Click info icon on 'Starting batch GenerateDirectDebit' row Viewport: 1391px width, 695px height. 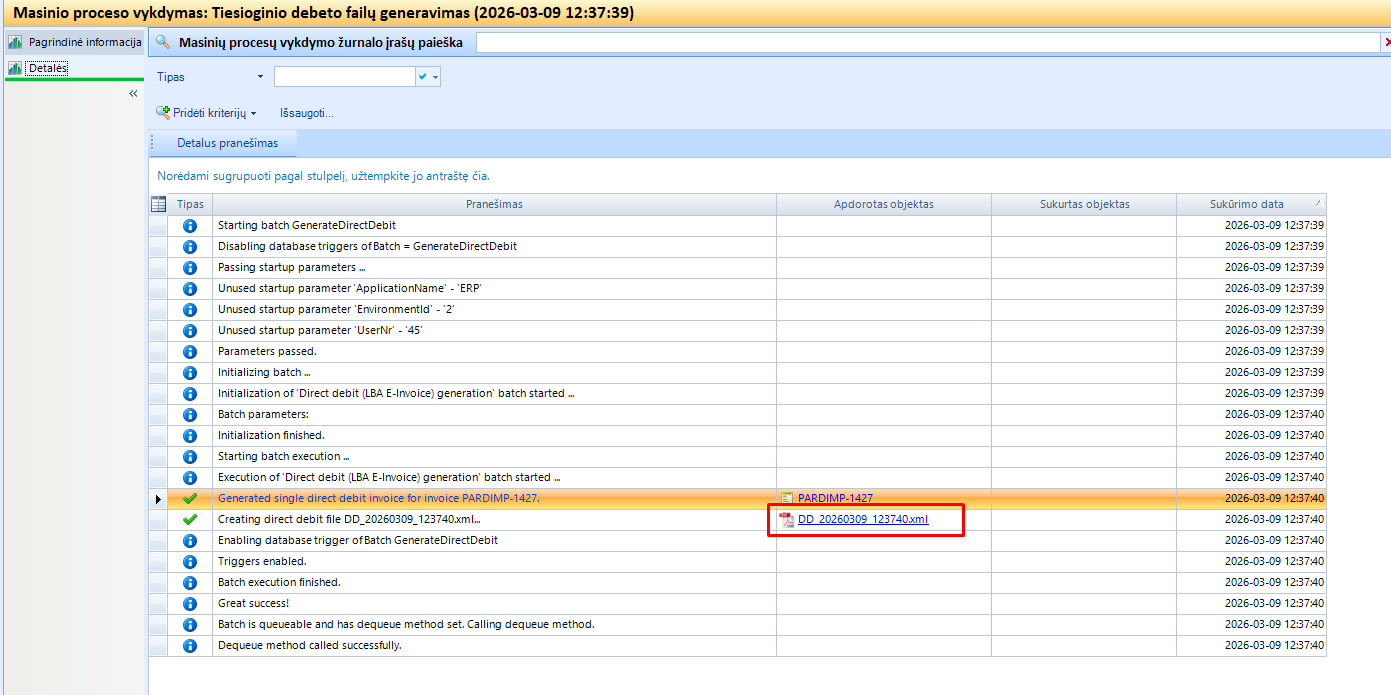tap(190, 225)
